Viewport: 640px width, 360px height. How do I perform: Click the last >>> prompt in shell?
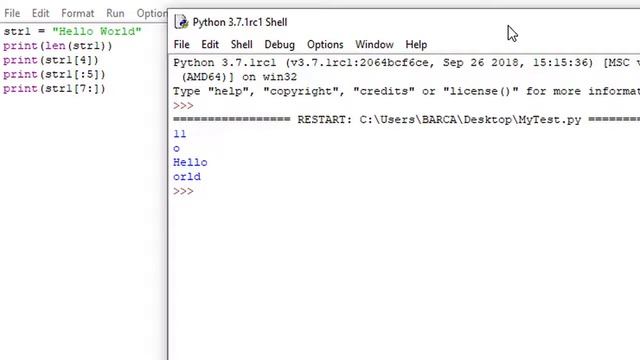coord(183,191)
